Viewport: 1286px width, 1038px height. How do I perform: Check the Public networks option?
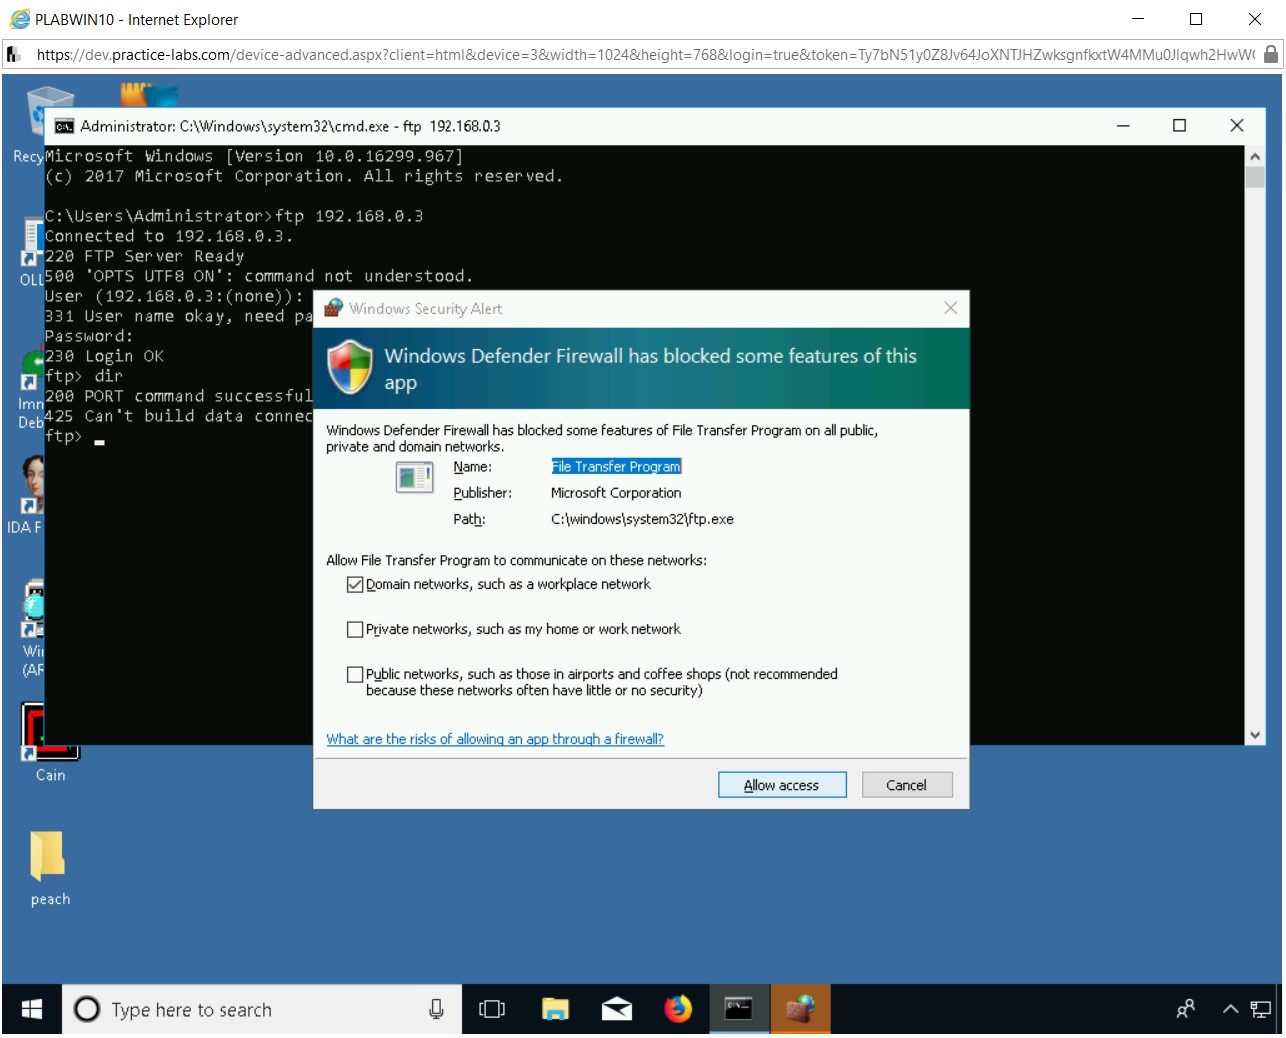pyautogui.click(x=355, y=674)
